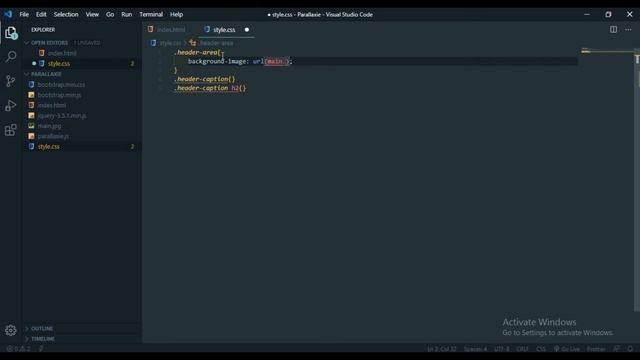The height and width of the screenshot is (360, 640).
Task: Open the Run menu
Action: click(x=127, y=14)
